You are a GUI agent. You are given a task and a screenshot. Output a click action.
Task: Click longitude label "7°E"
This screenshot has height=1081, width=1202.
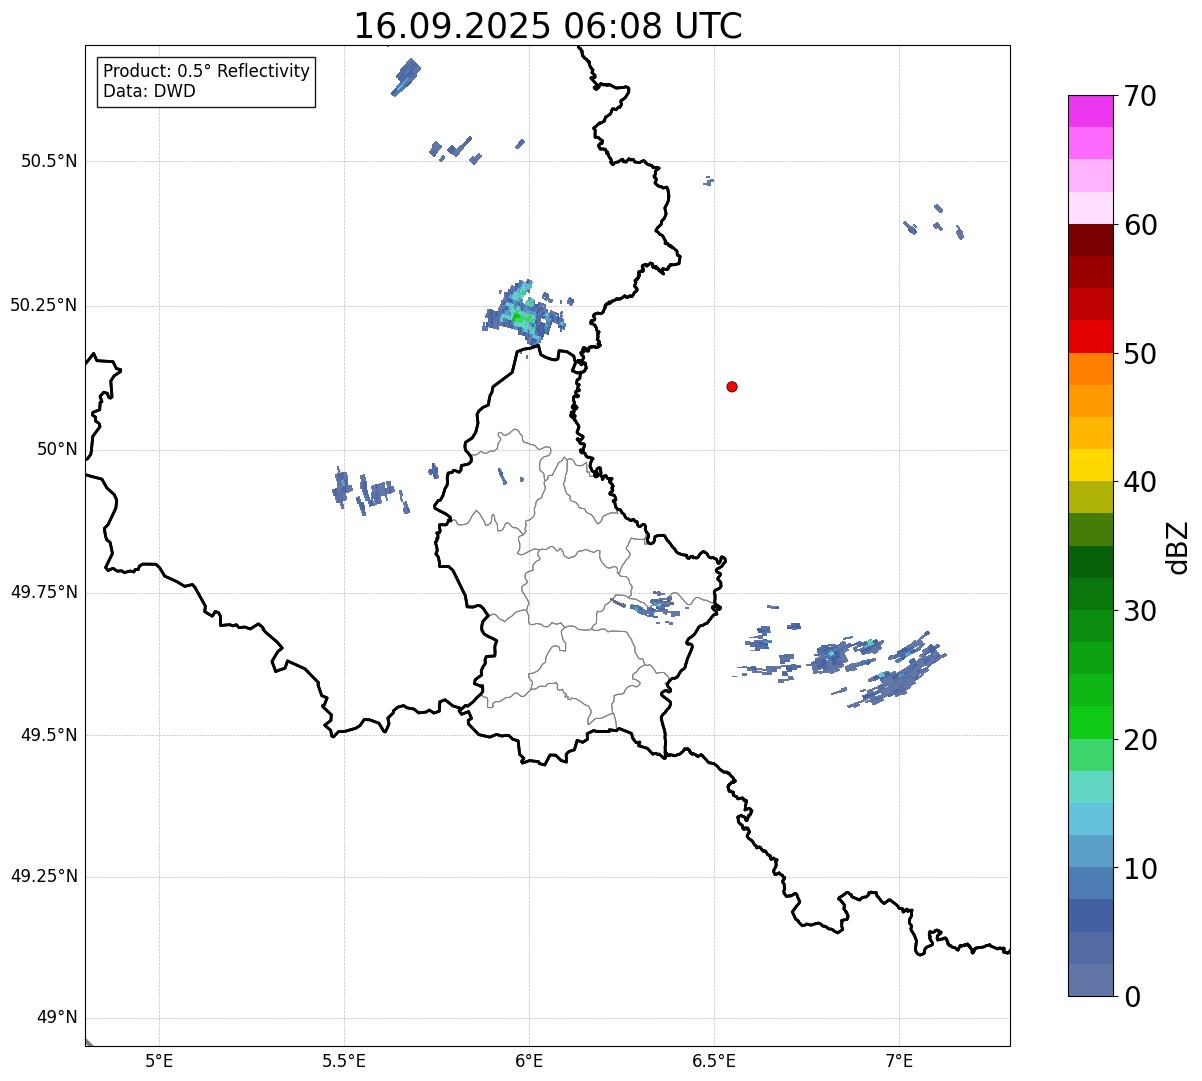(899, 1060)
